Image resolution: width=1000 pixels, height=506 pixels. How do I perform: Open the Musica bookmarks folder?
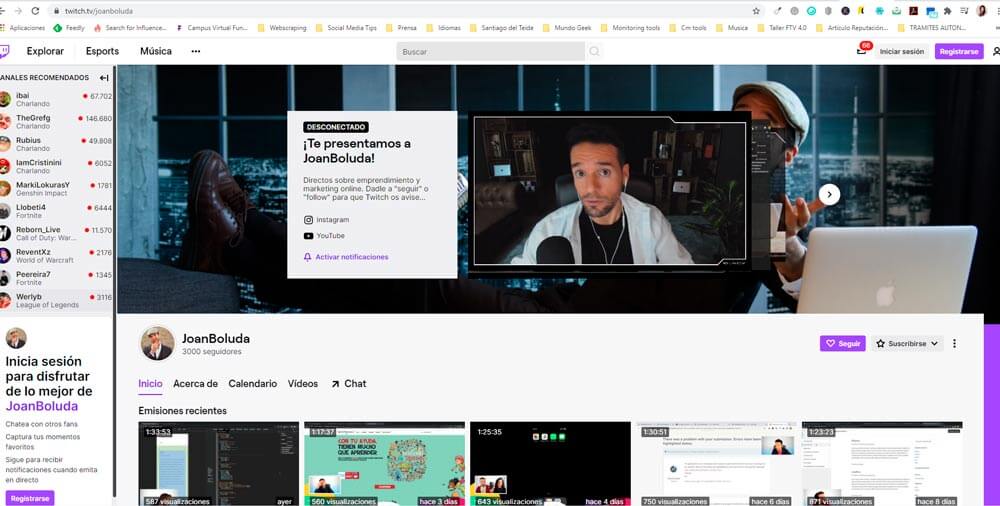pyautogui.click(x=732, y=28)
